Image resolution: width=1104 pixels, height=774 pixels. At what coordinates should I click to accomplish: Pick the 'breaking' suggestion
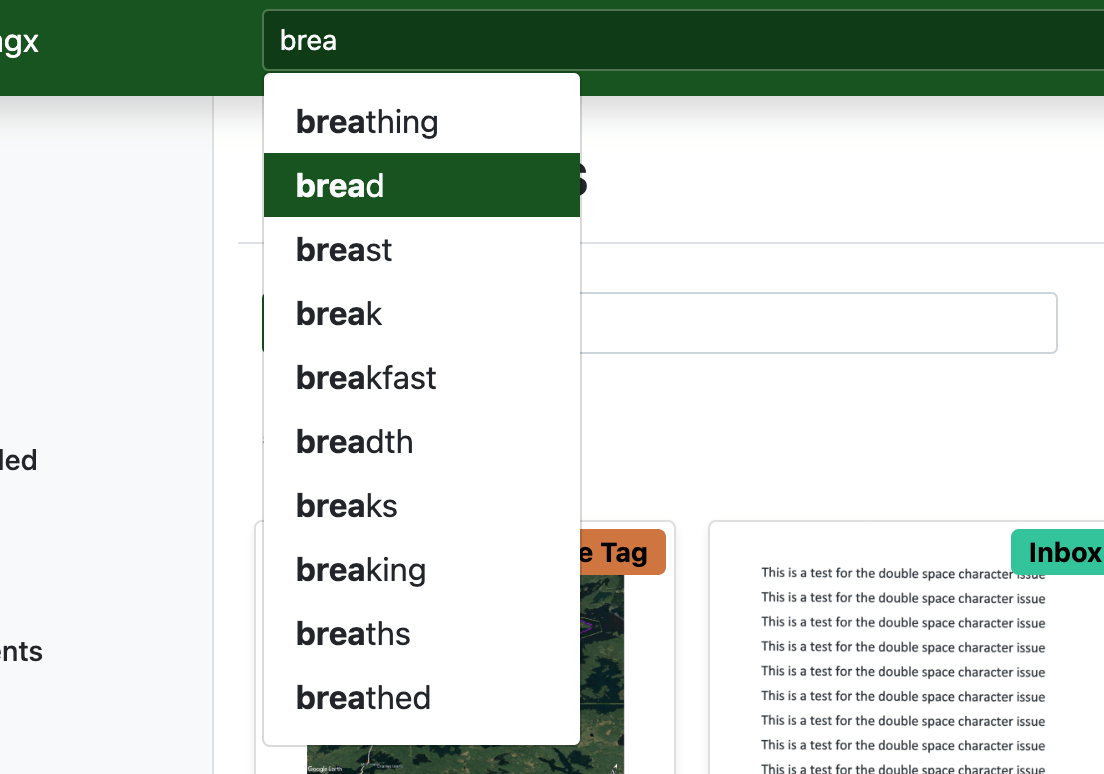click(420, 570)
